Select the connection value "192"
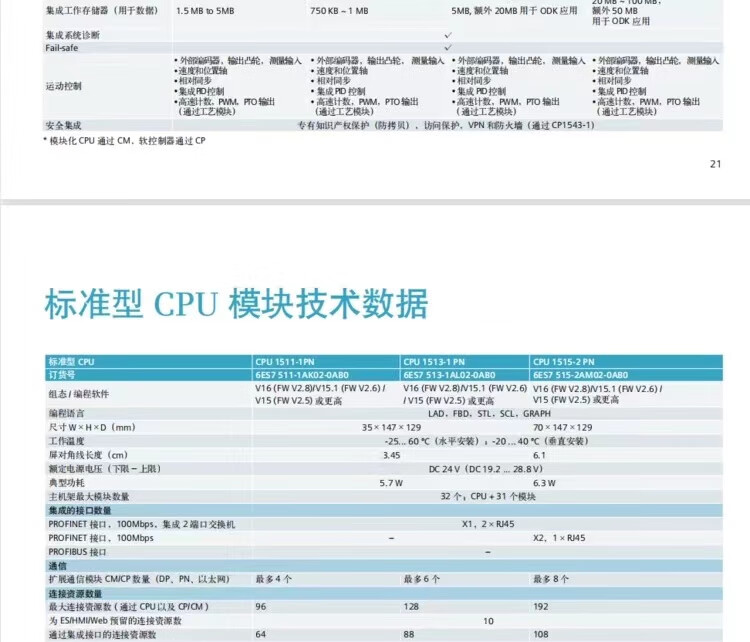The width and height of the screenshot is (750, 642). coord(541,607)
